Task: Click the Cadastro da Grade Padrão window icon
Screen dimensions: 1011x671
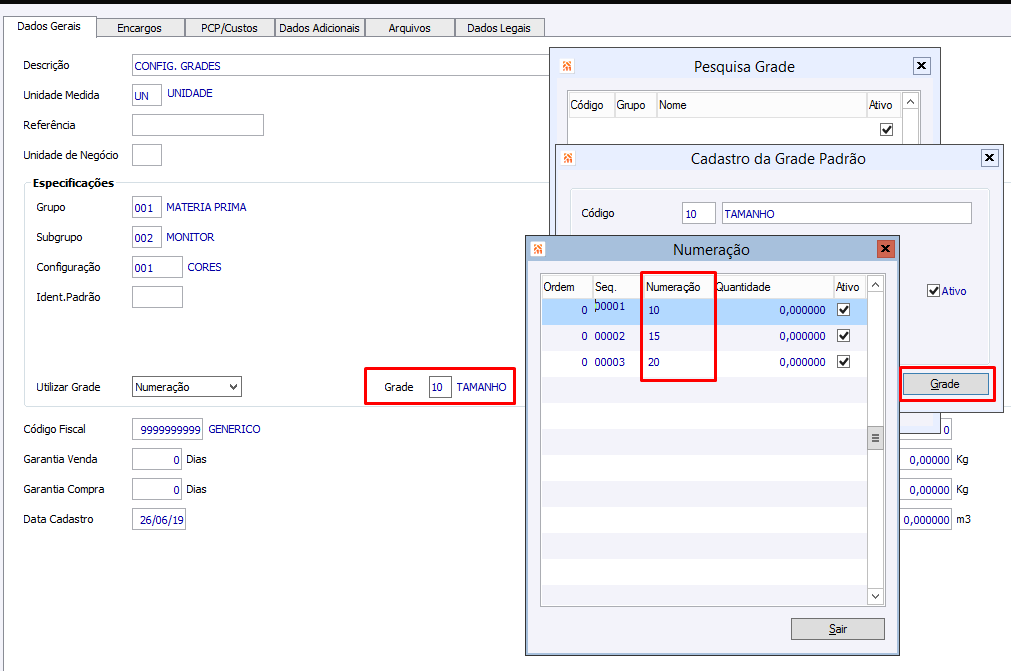Action: [x=568, y=158]
